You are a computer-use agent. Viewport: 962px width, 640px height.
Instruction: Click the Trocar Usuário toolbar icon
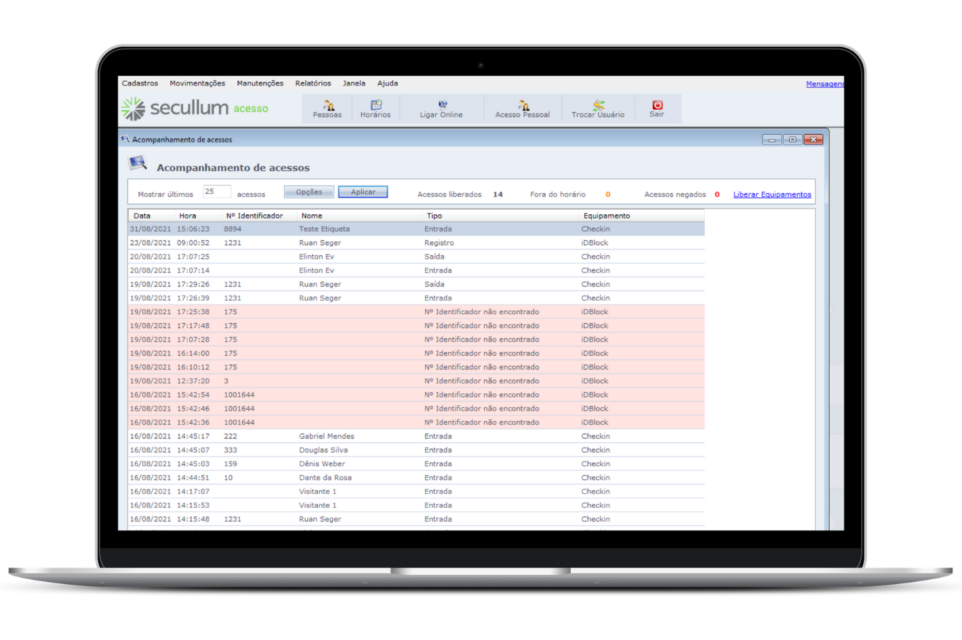[598, 109]
